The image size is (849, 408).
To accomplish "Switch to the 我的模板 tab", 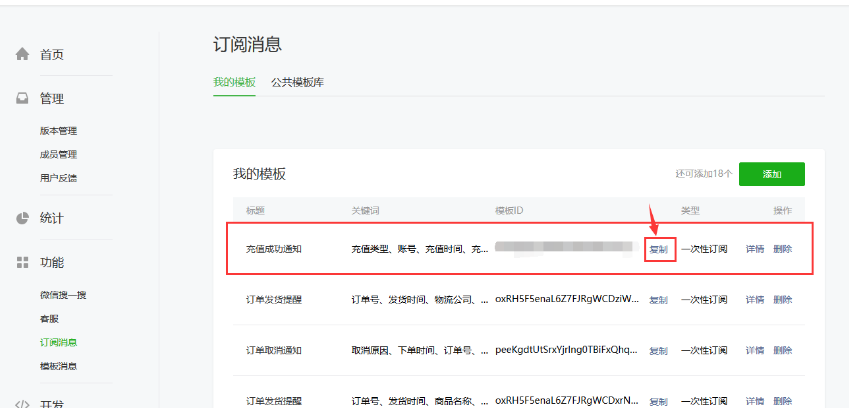I will tap(234, 82).
